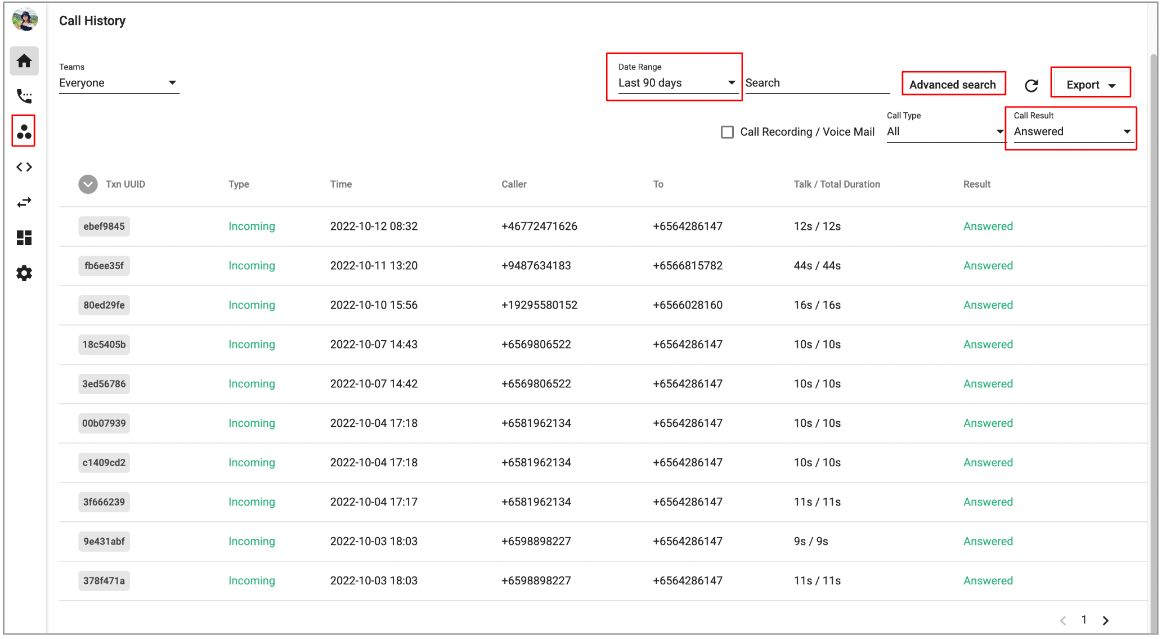The width and height of the screenshot is (1162, 639).
Task: Refresh the call history list
Action: coord(1031,86)
